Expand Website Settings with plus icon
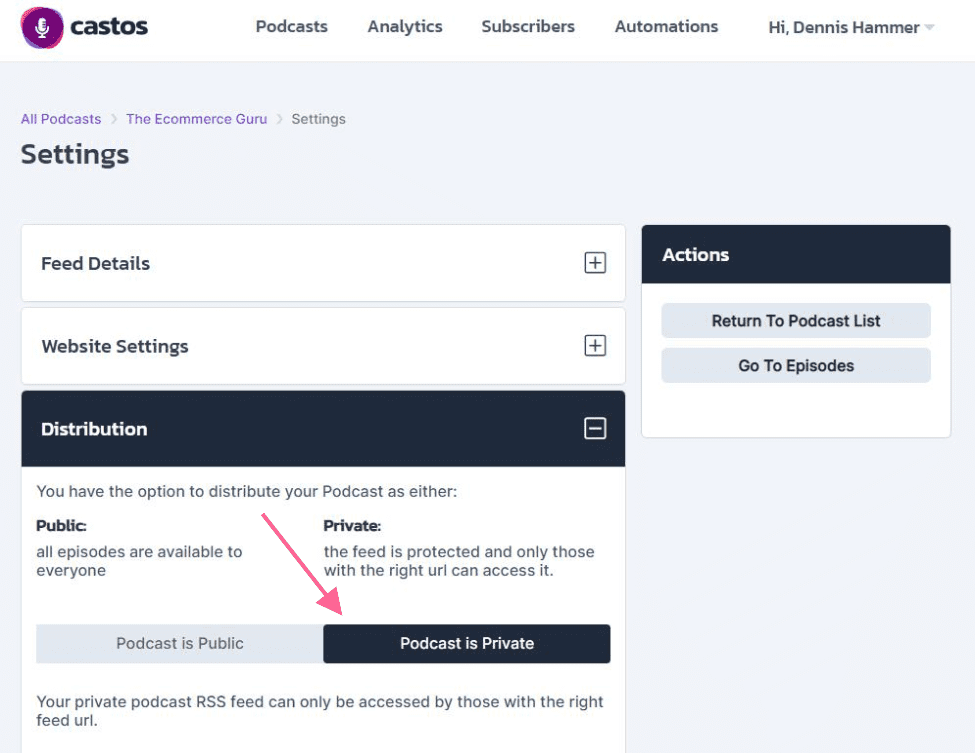This screenshot has width=975, height=753. pyautogui.click(x=595, y=345)
